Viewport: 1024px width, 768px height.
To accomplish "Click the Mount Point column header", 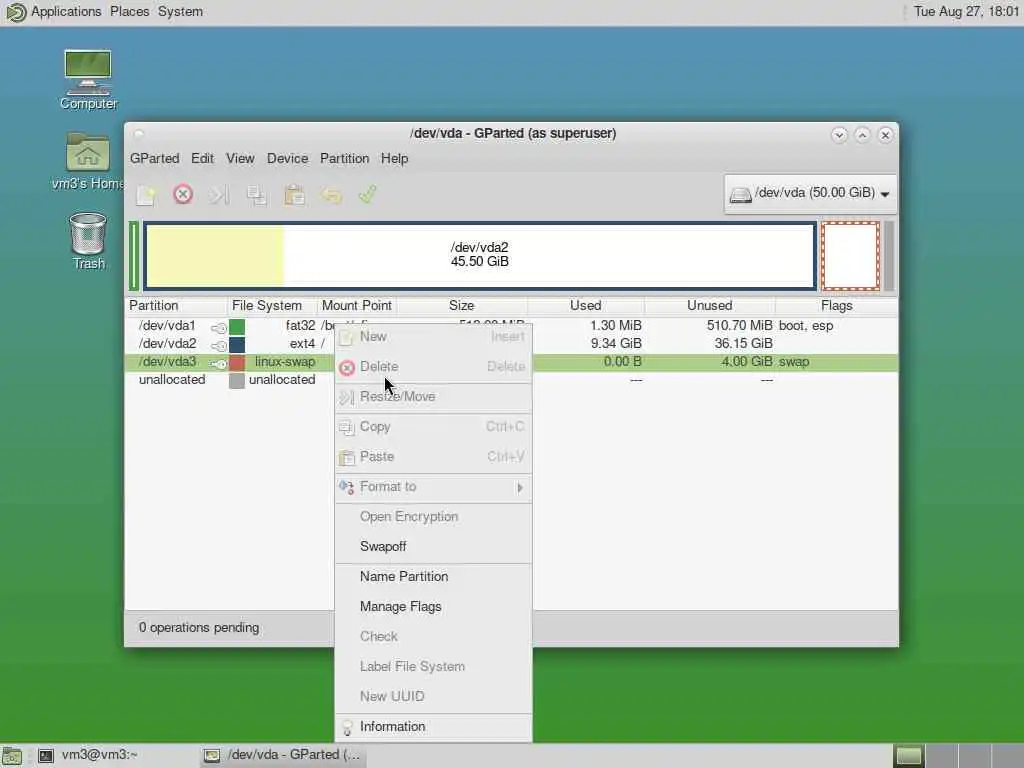I will point(357,306).
